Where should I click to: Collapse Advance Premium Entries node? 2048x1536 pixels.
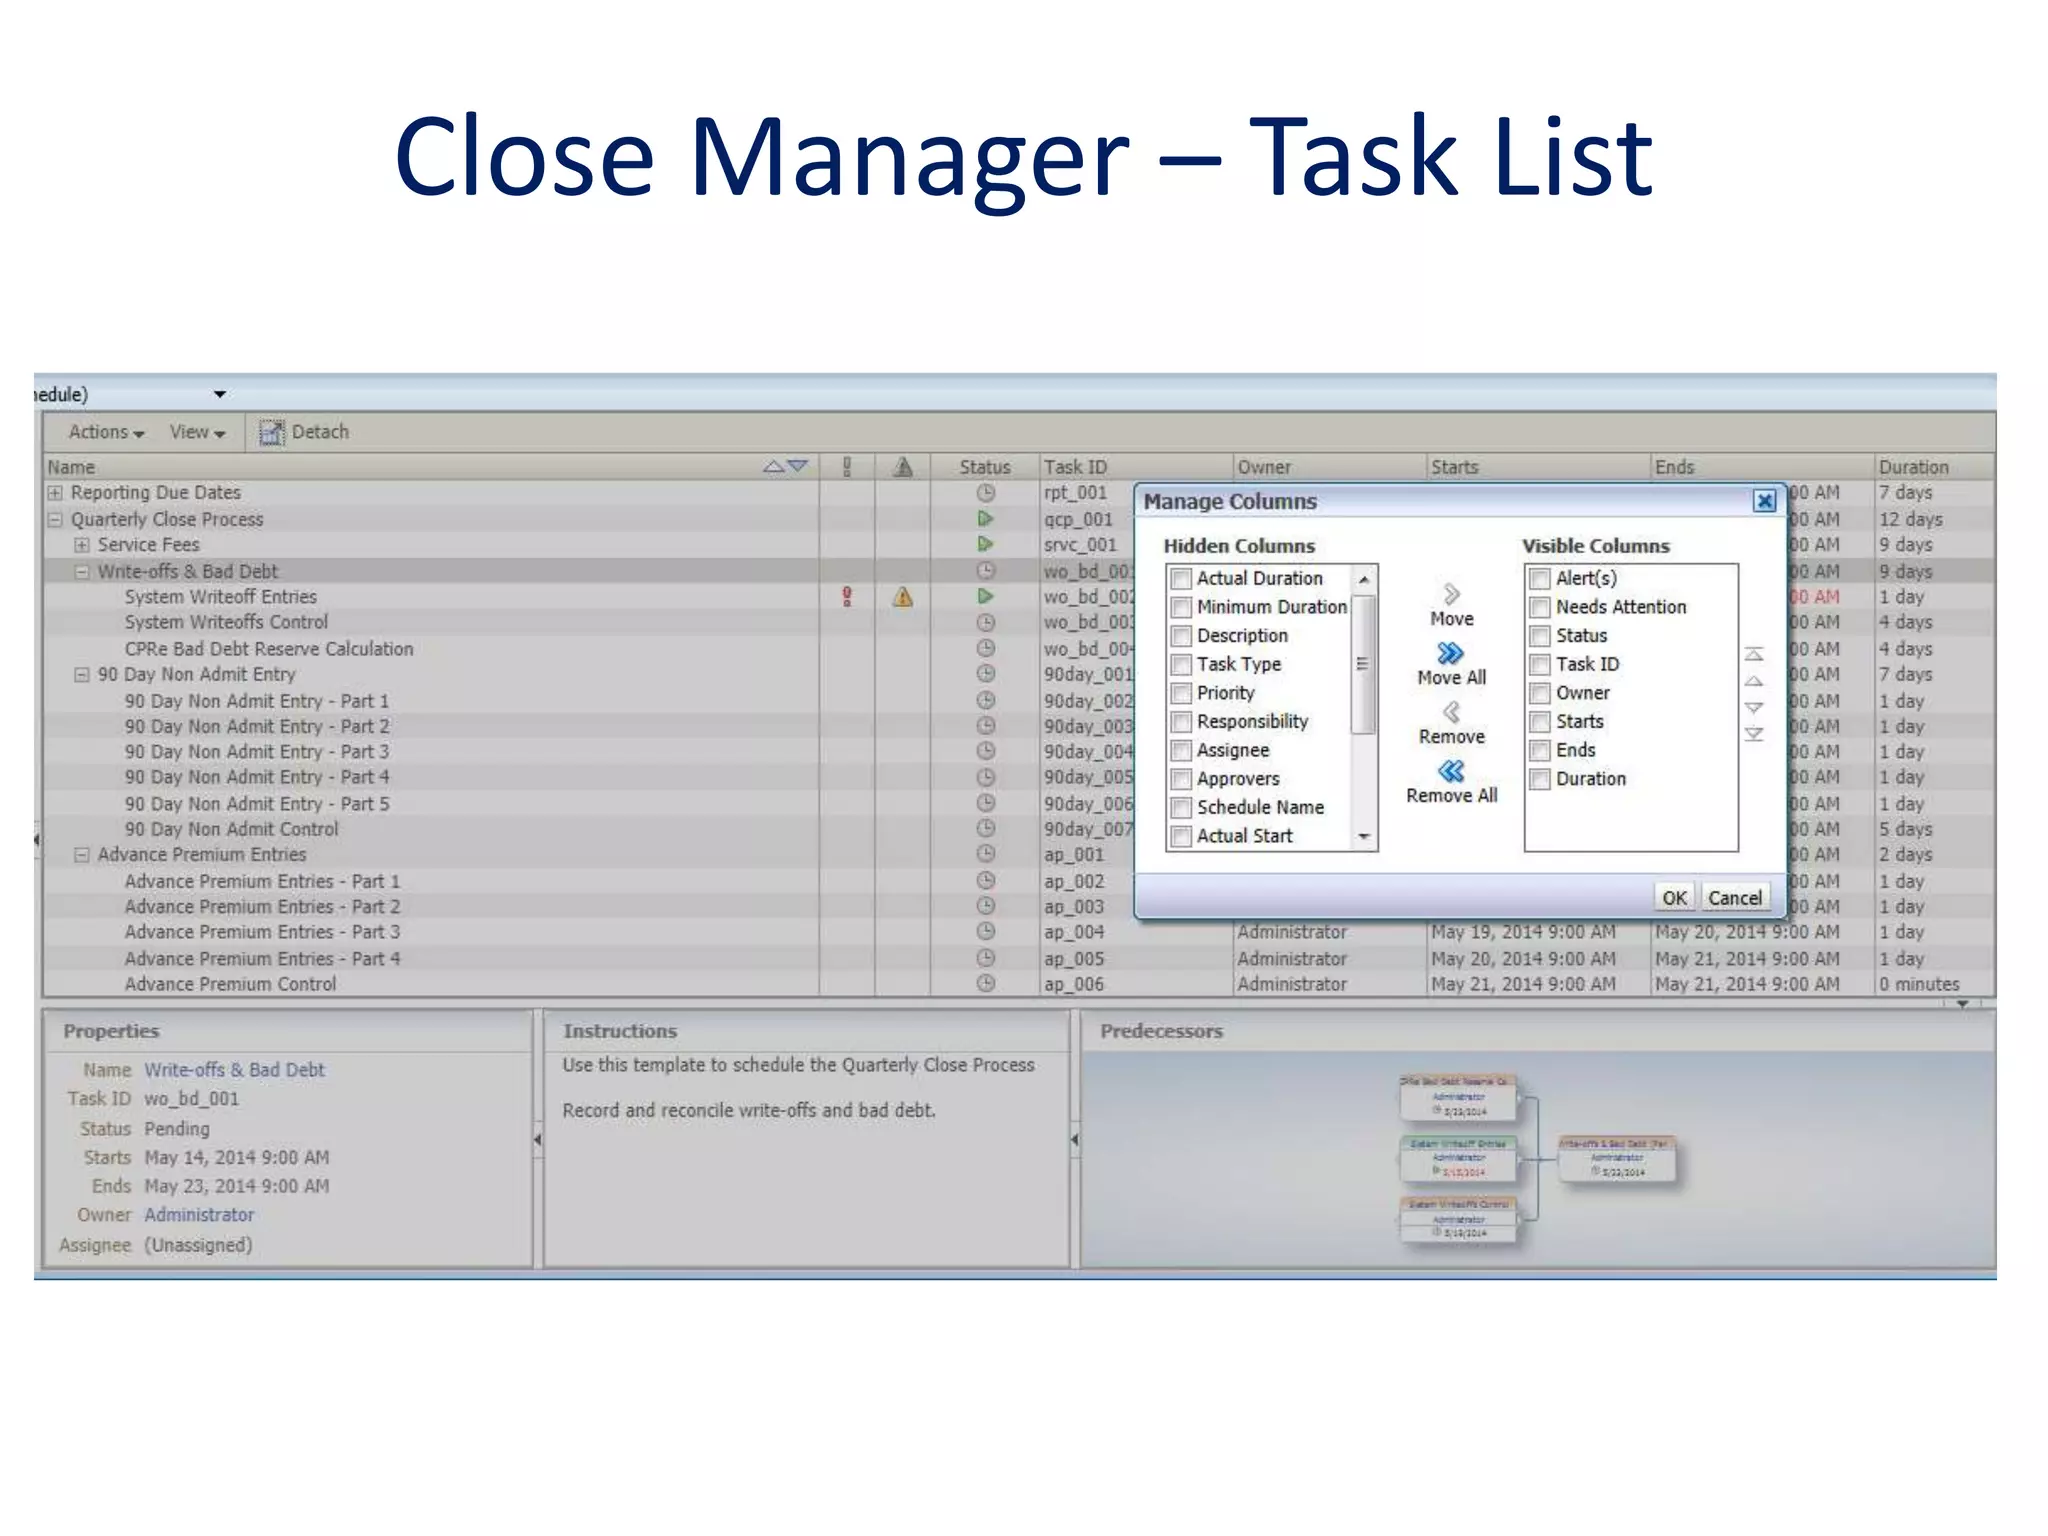(x=82, y=855)
